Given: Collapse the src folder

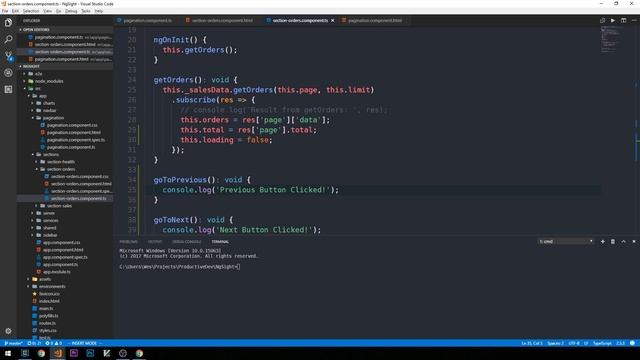Looking at the screenshot, I should click(x=38, y=89).
